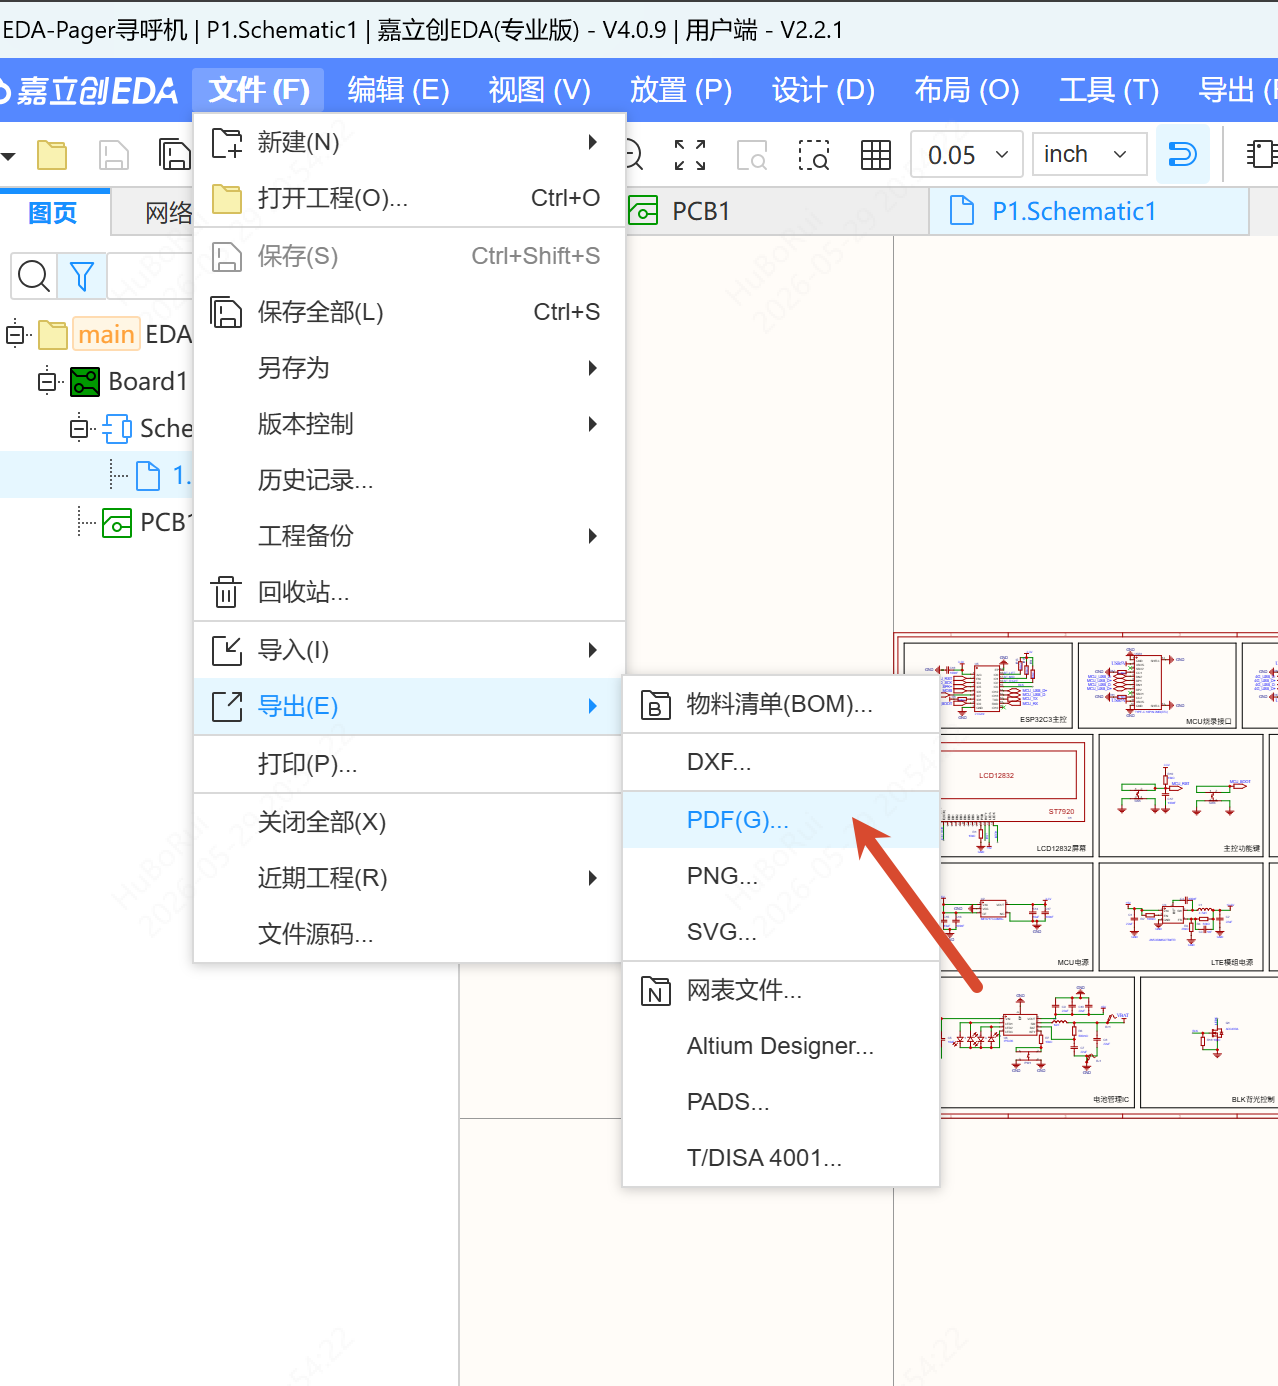1278x1386 pixels.
Task: Open 历史记录... menu entry
Action: [x=409, y=480]
